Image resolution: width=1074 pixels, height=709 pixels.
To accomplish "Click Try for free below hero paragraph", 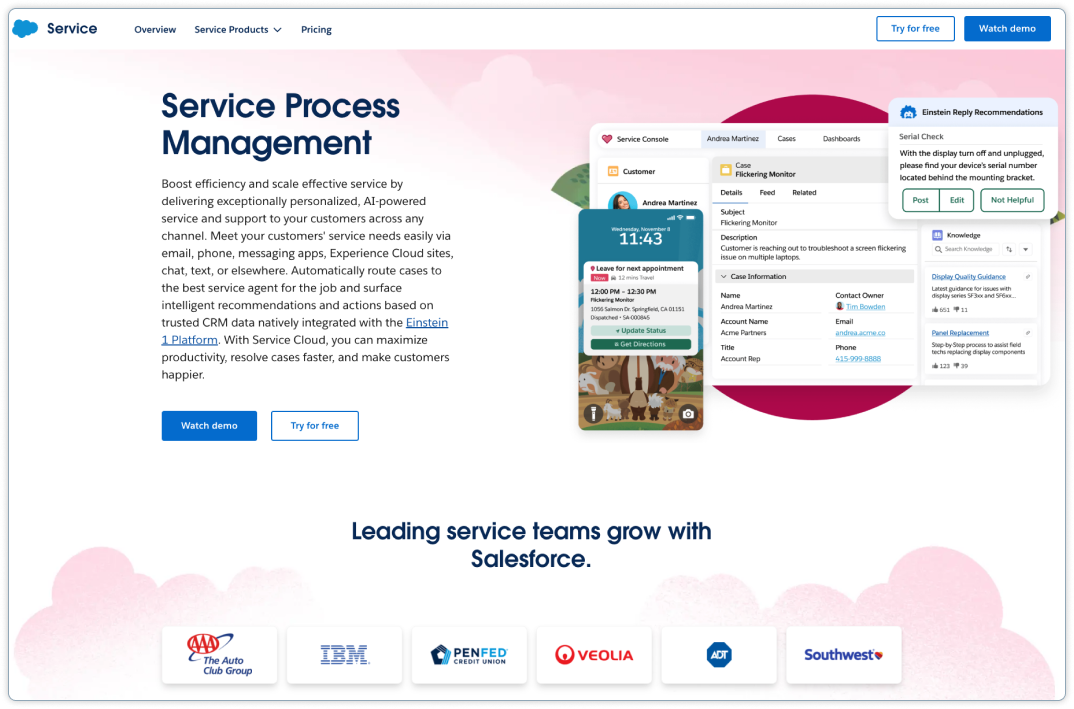I will (x=314, y=425).
